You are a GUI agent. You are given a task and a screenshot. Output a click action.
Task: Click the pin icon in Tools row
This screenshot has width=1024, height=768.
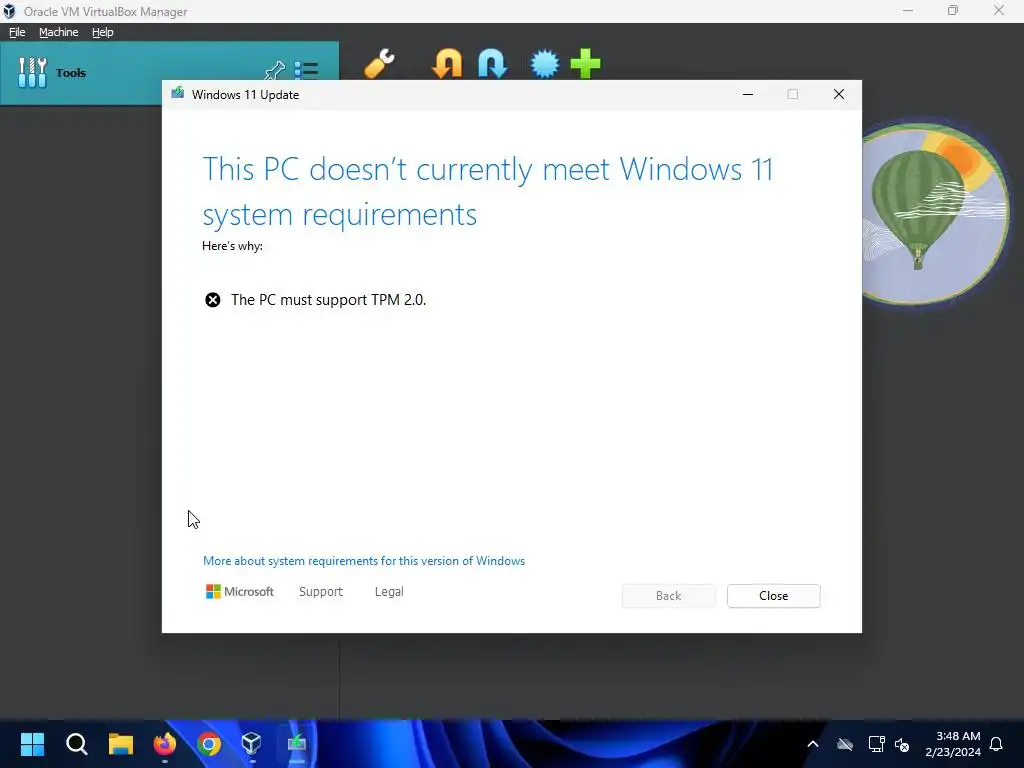[275, 70]
